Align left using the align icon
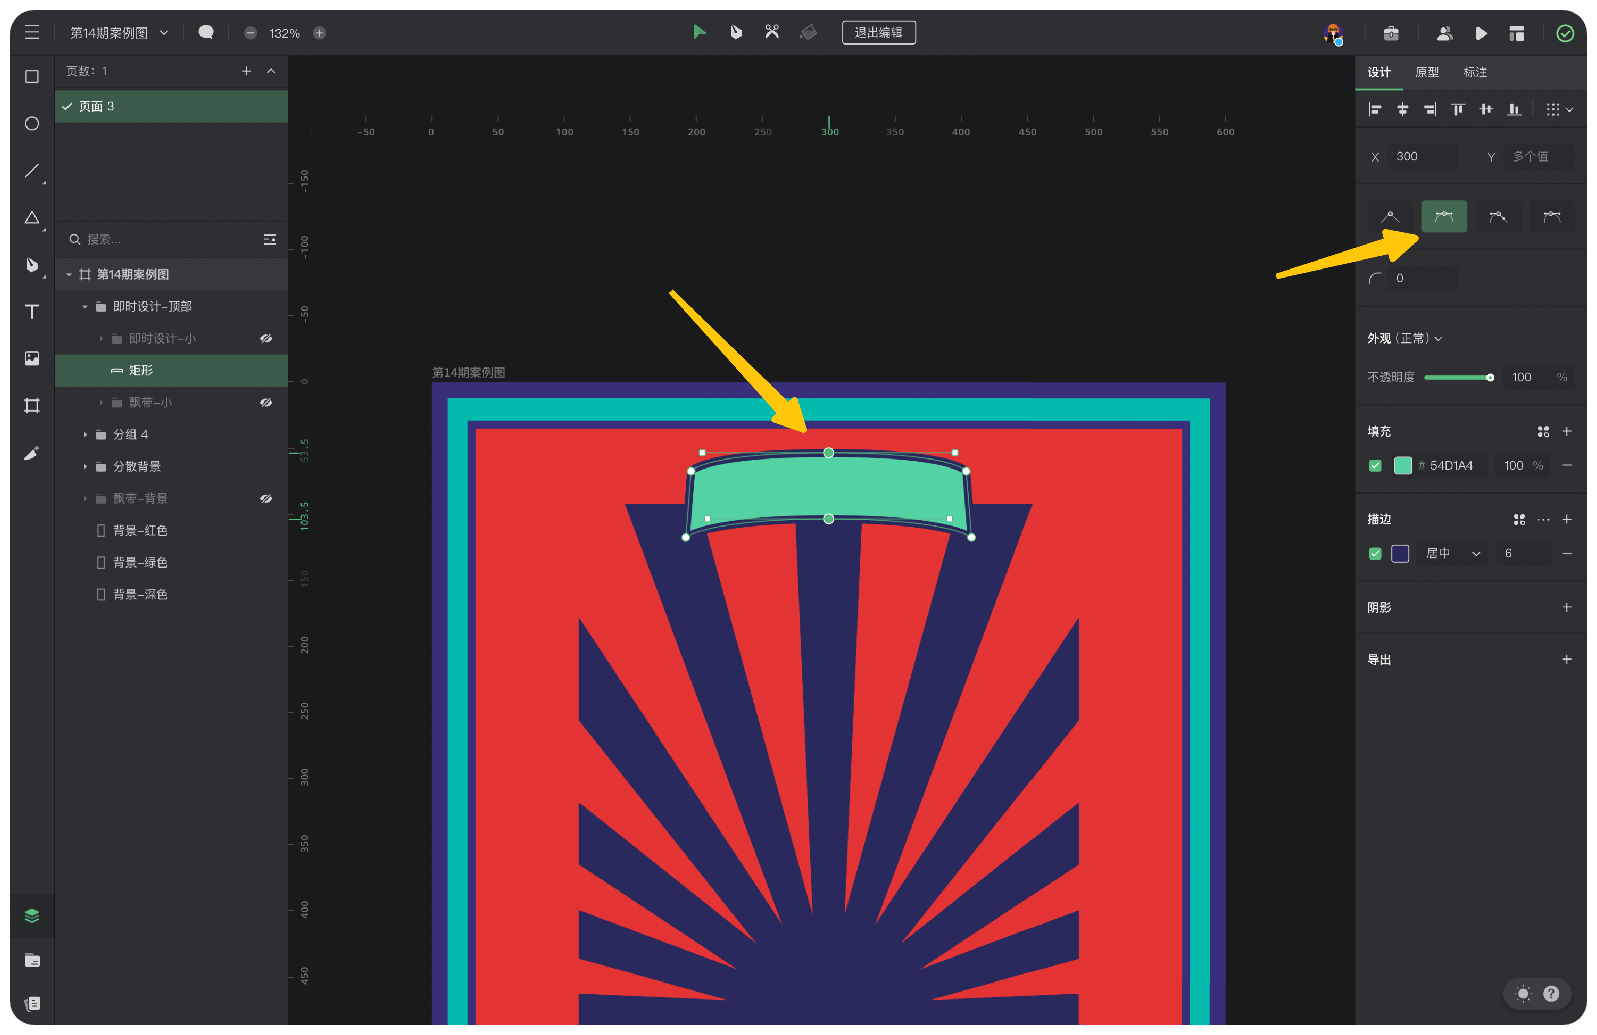Image resolution: width=1597 pixels, height=1035 pixels. [1375, 109]
